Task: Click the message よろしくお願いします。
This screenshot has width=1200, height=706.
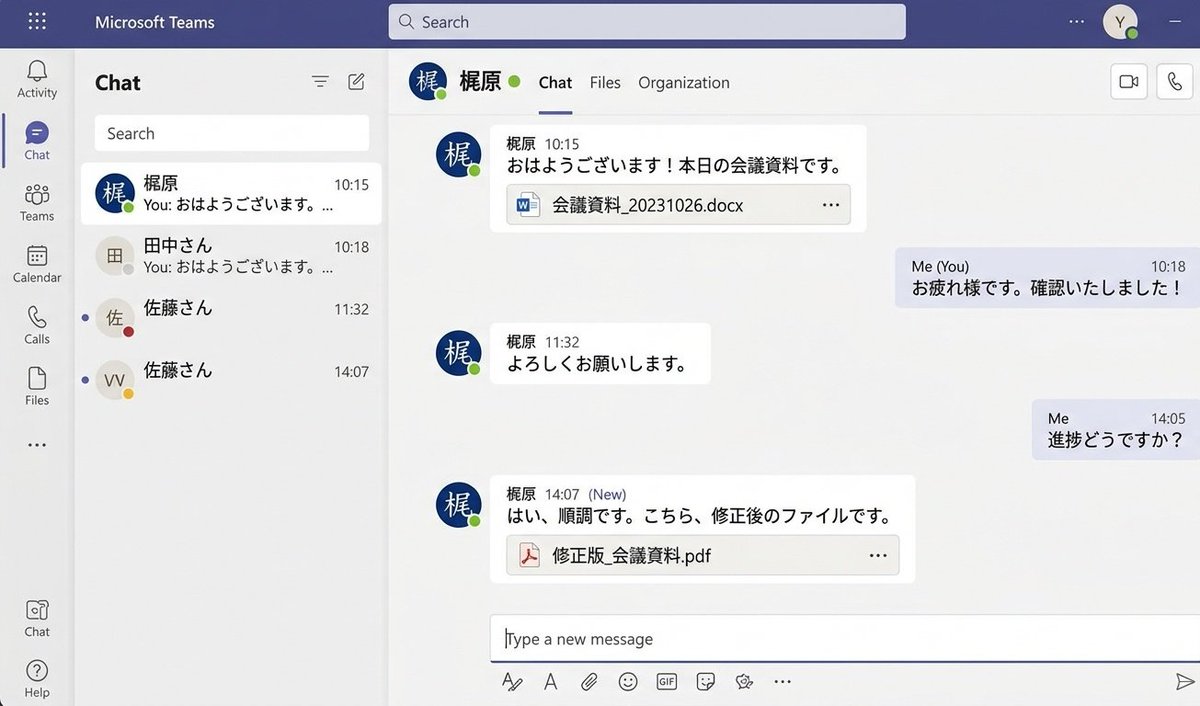Action: [x=599, y=364]
